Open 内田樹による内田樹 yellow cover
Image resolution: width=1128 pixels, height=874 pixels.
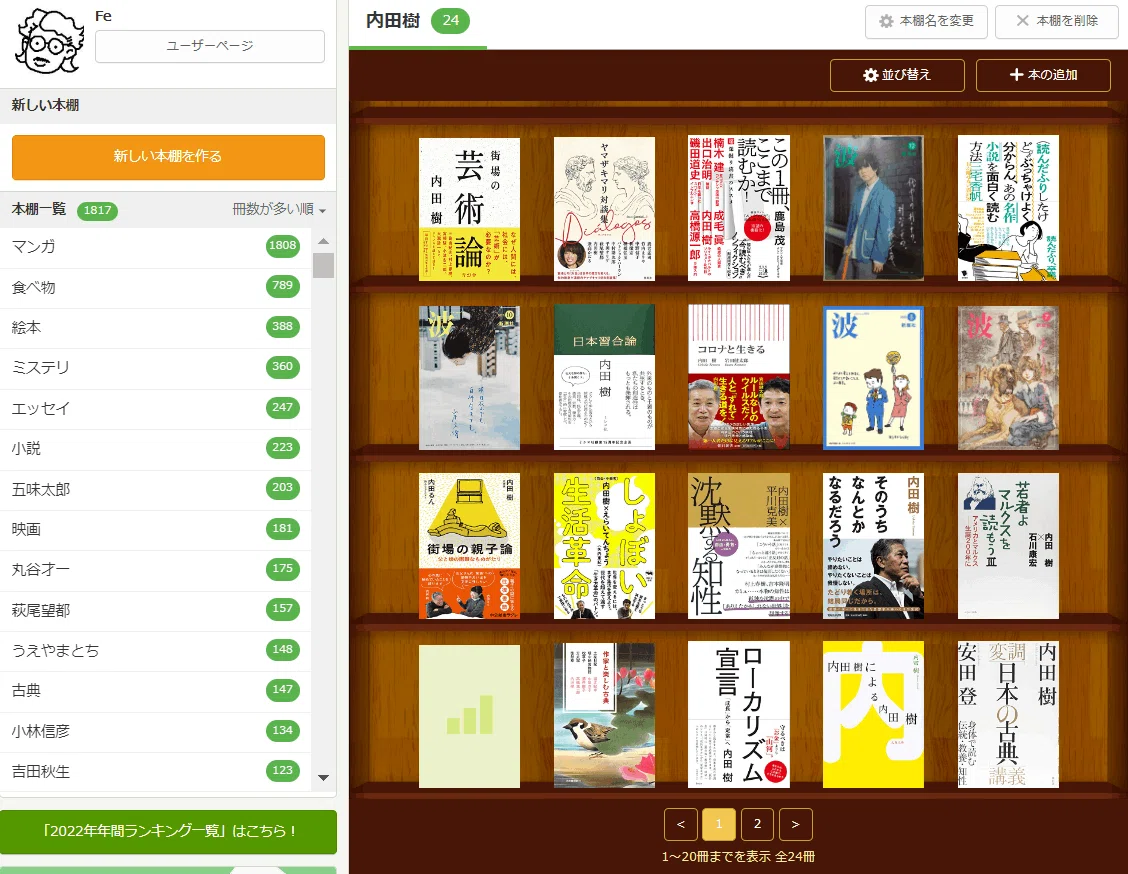pyautogui.click(x=873, y=715)
